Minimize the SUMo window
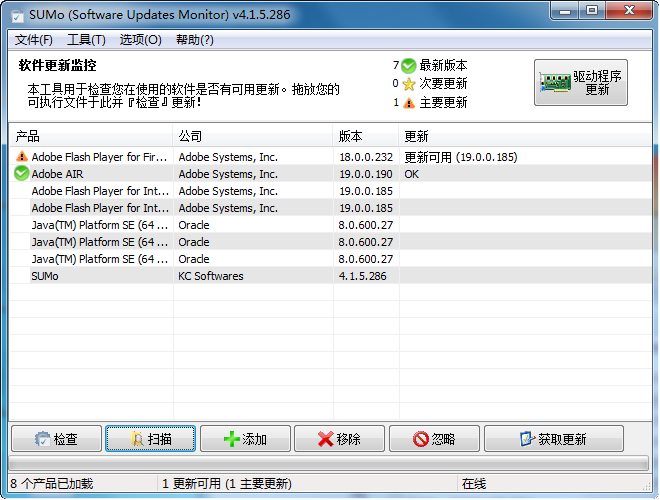 coord(565,11)
